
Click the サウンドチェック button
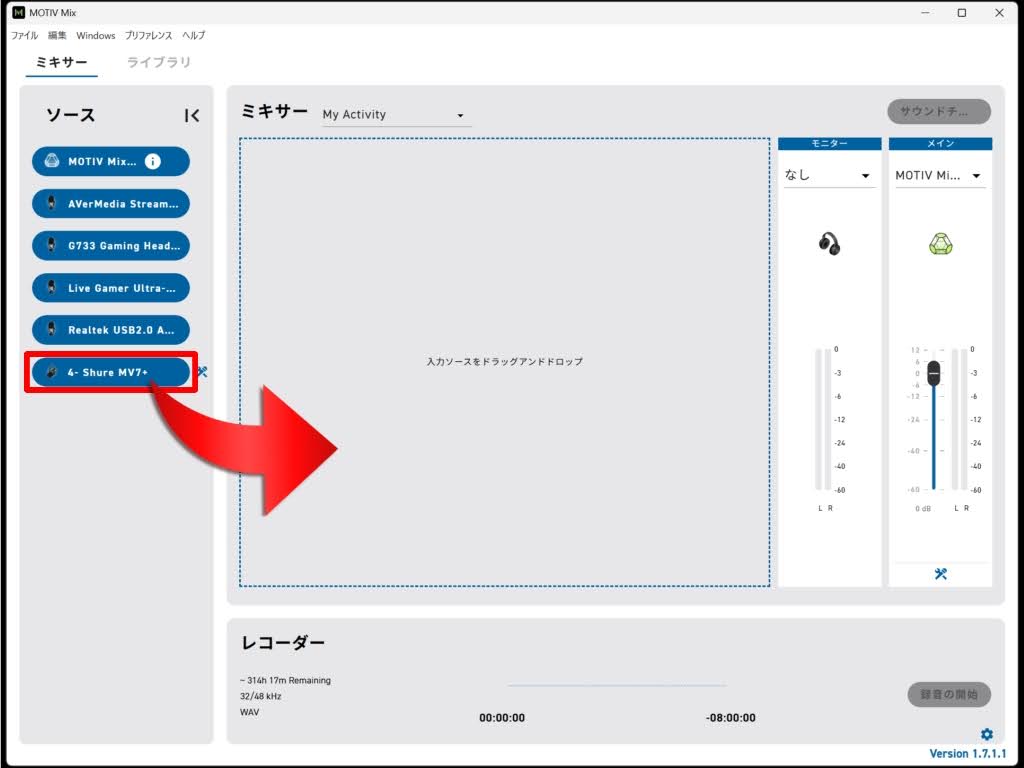938,112
